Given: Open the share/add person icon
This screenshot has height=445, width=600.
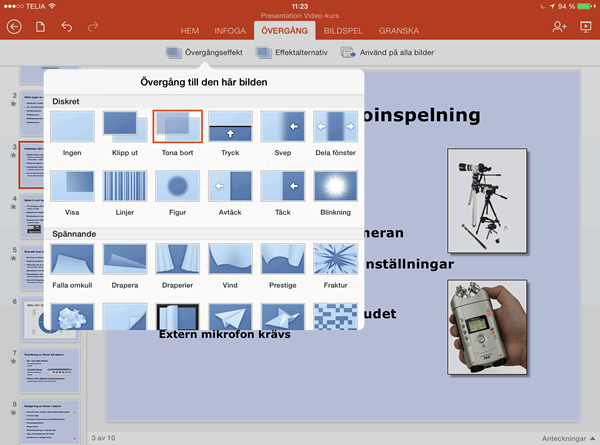Looking at the screenshot, I should (x=559, y=28).
